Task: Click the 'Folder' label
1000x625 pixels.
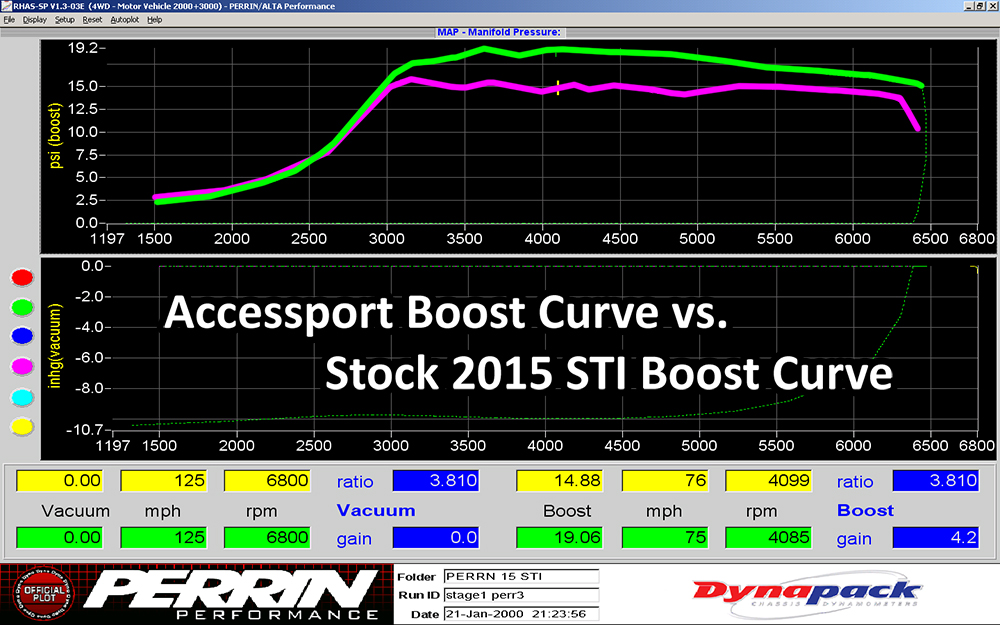Action: 416,577
